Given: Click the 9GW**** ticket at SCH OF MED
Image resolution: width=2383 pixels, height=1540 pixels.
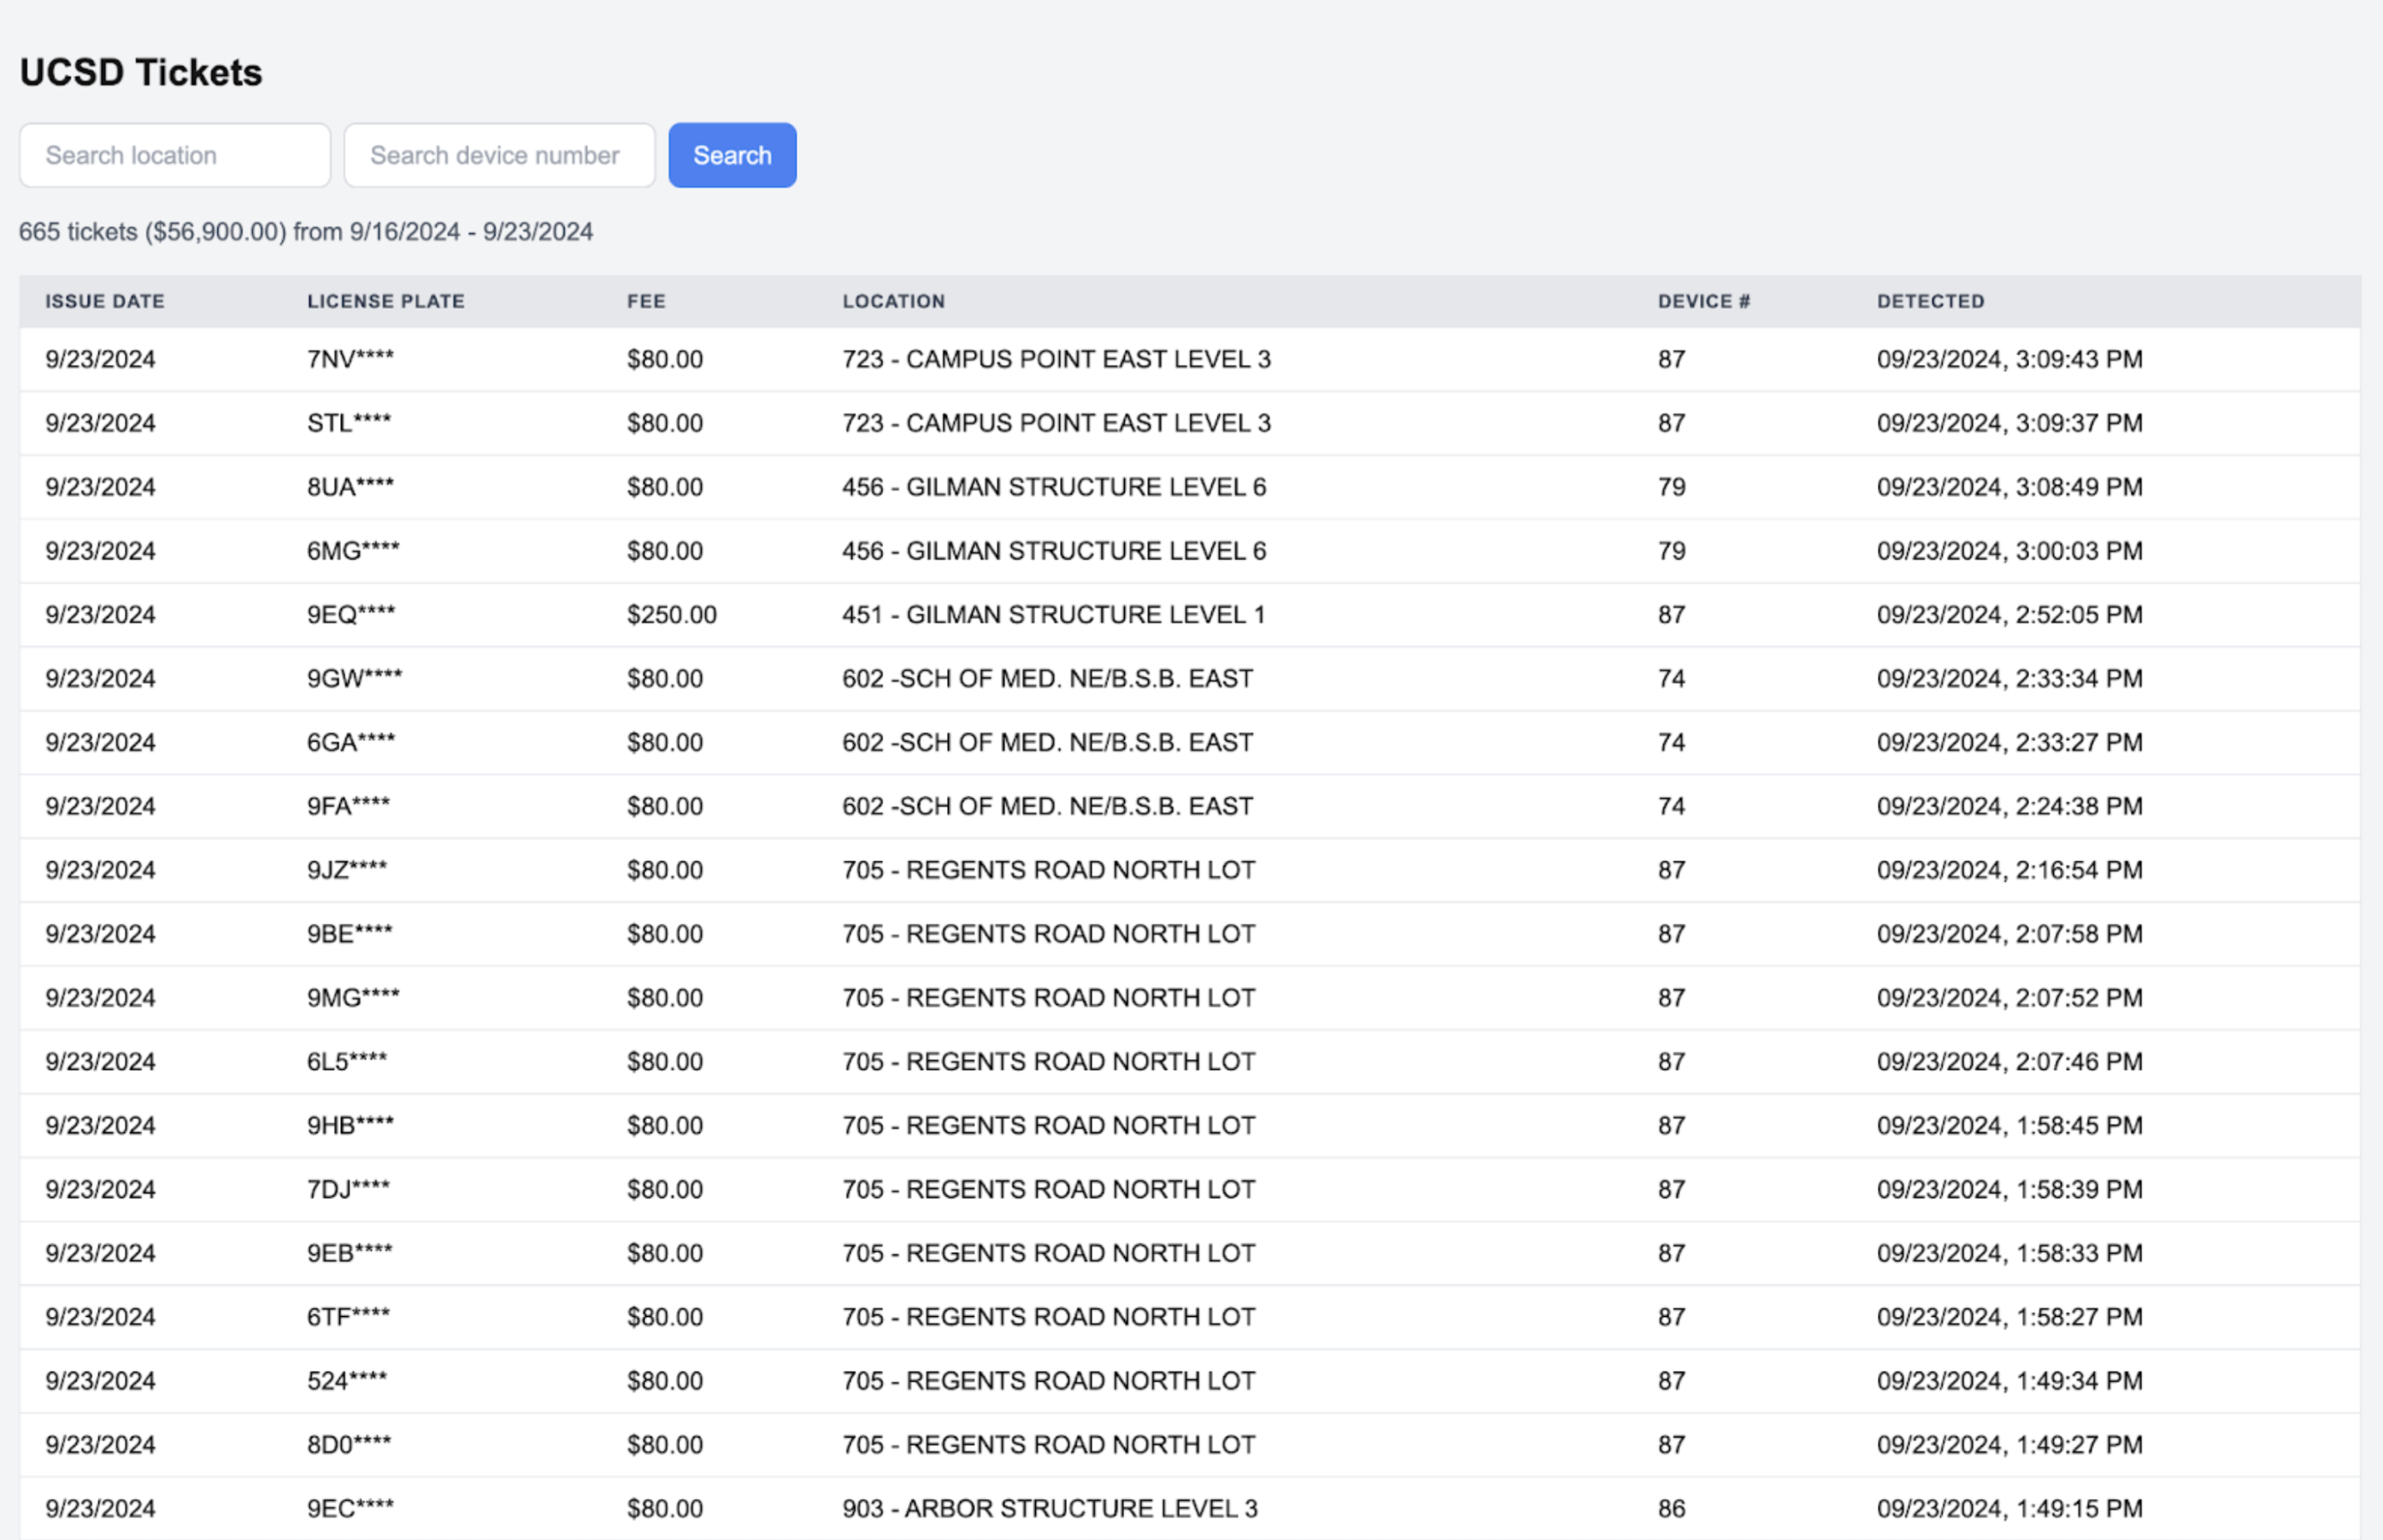Looking at the screenshot, I should tap(1046, 678).
